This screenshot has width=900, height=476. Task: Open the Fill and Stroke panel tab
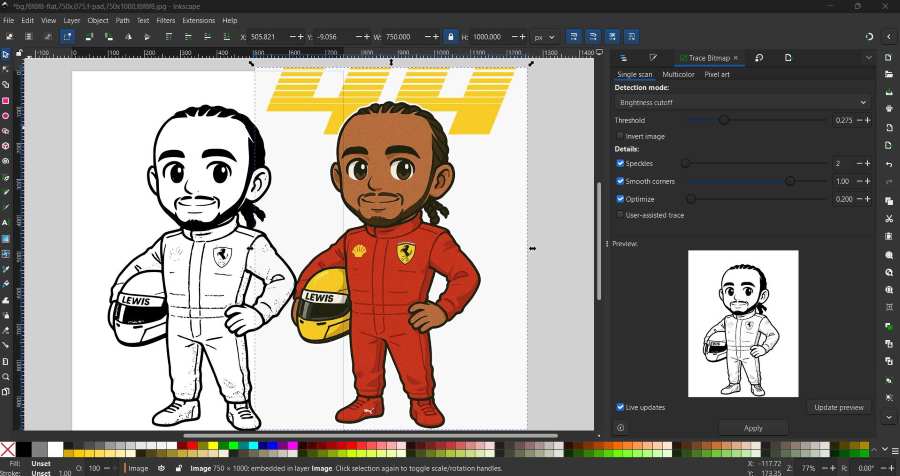pyautogui.click(x=653, y=58)
